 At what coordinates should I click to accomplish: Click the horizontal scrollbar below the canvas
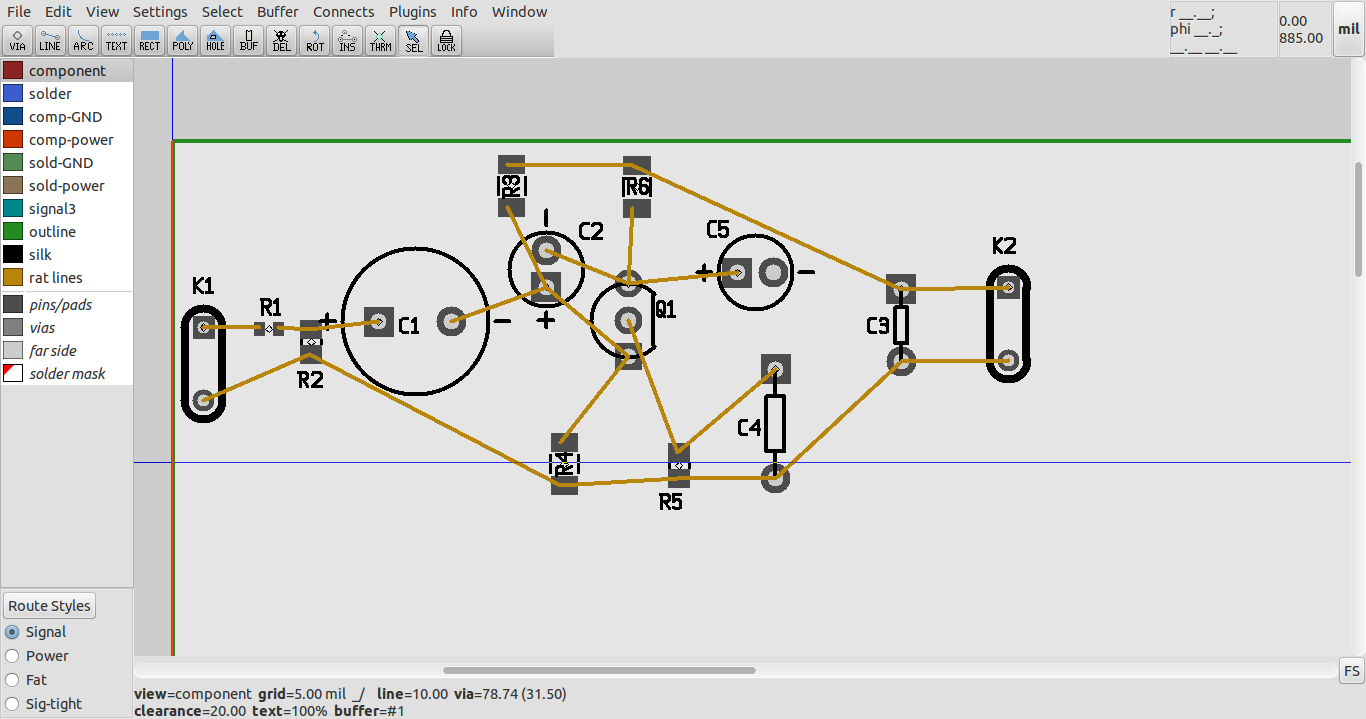click(x=600, y=670)
